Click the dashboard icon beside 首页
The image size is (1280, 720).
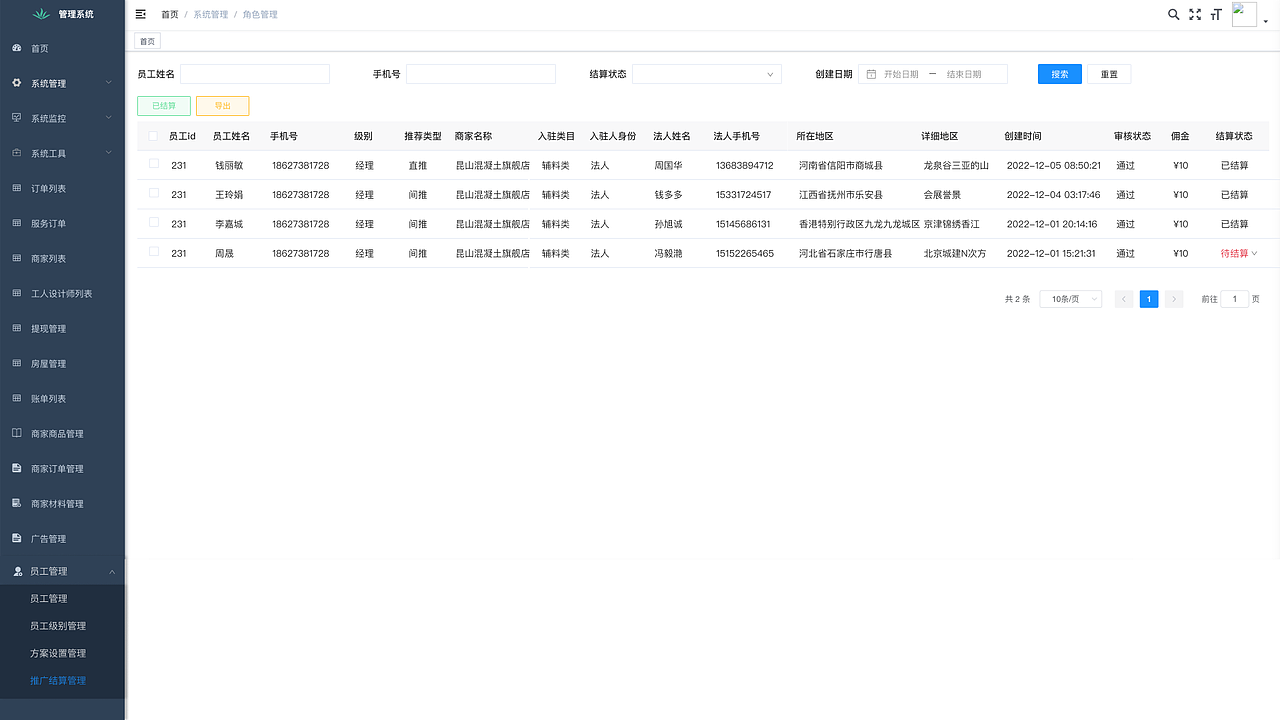16,48
